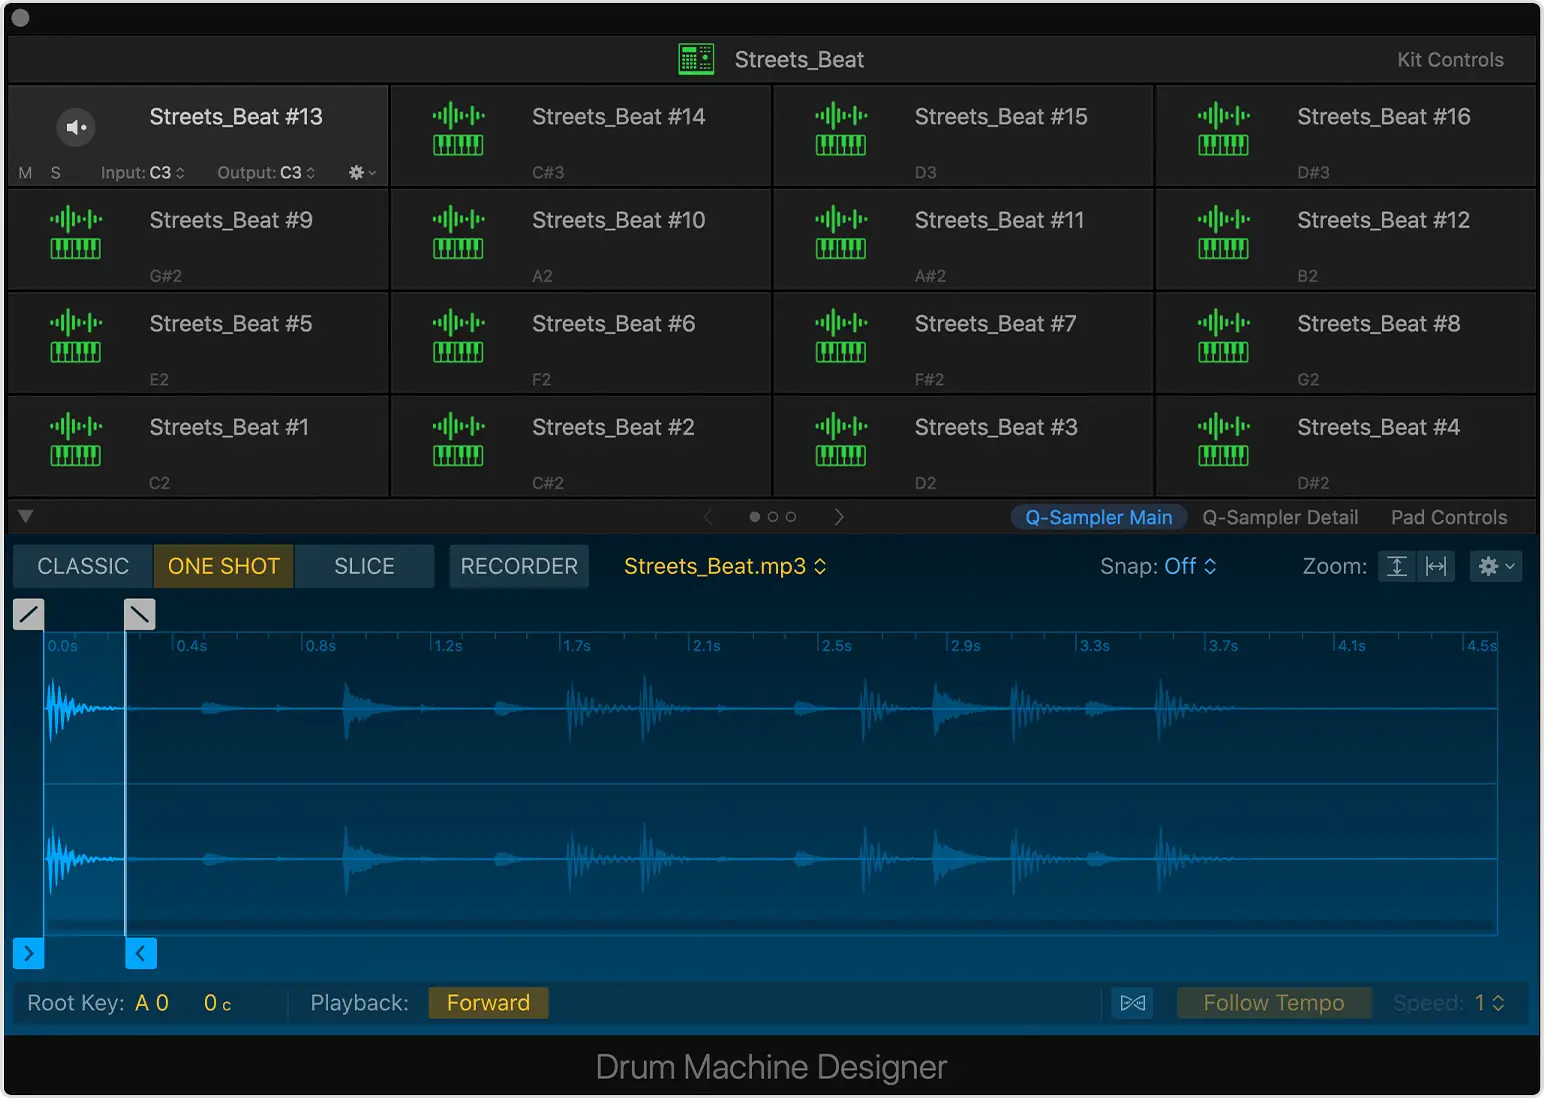Click the speaker preview icon on Streets_Beat #13
This screenshot has height=1098, width=1544.
tap(76, 127)
